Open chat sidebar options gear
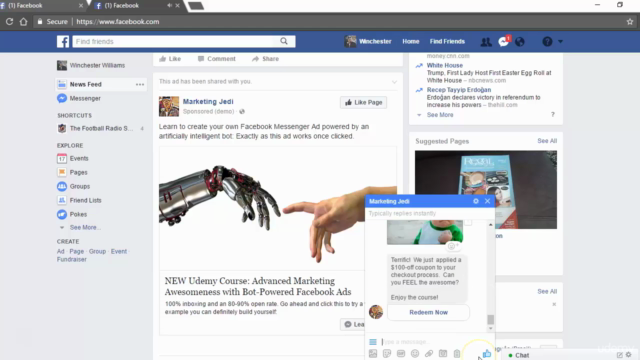 629,355
